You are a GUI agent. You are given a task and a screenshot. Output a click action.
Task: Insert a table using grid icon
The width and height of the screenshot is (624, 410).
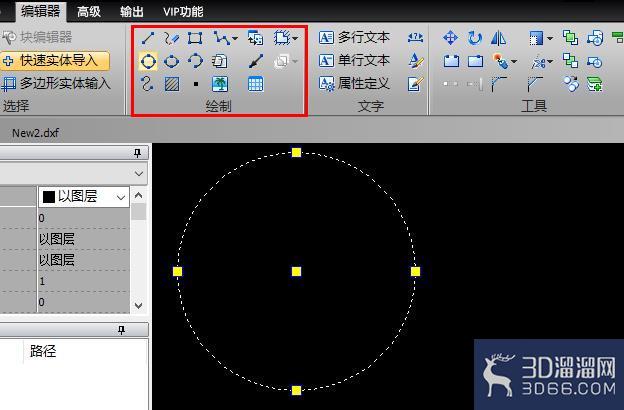click(255, 84)
